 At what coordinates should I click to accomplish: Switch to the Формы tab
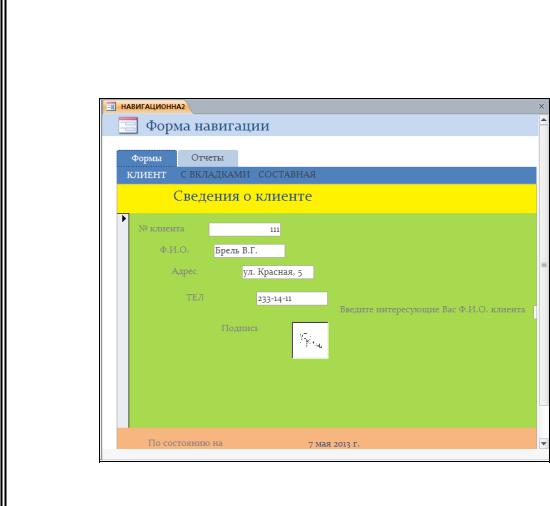click(x=147, y=158)
